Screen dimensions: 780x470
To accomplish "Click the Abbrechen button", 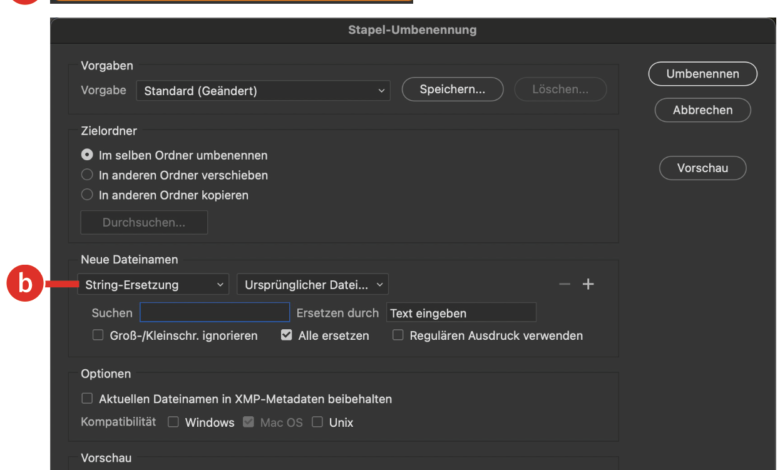I will click(x=702, y=110).
